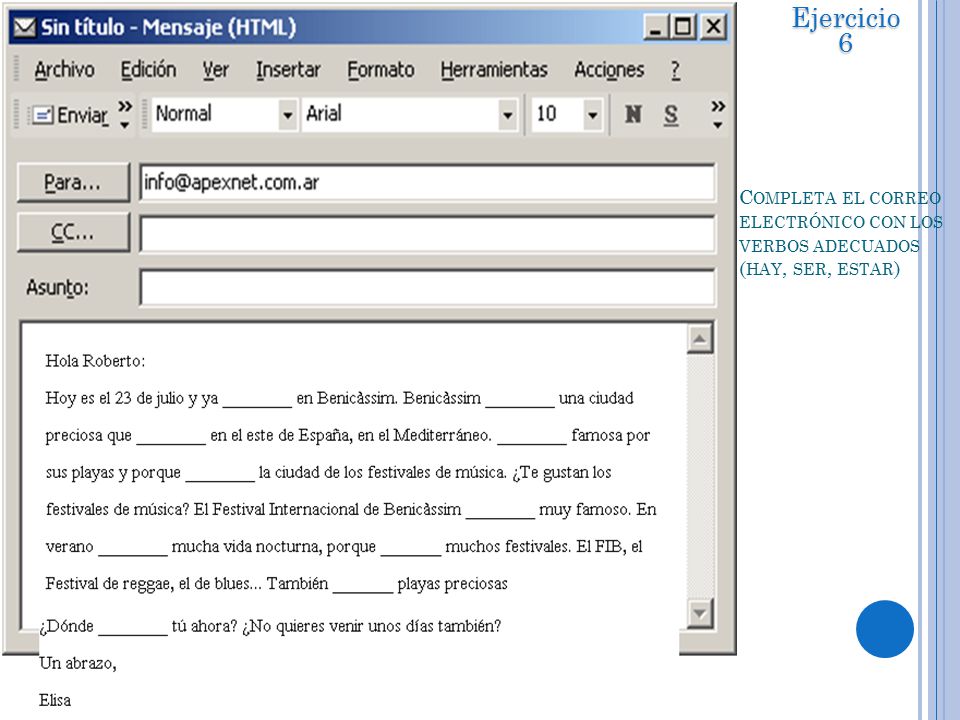The width and height of the screenshot is (960, 720).
Task: Click the blue circle on the slide
Action: (885, 629)
